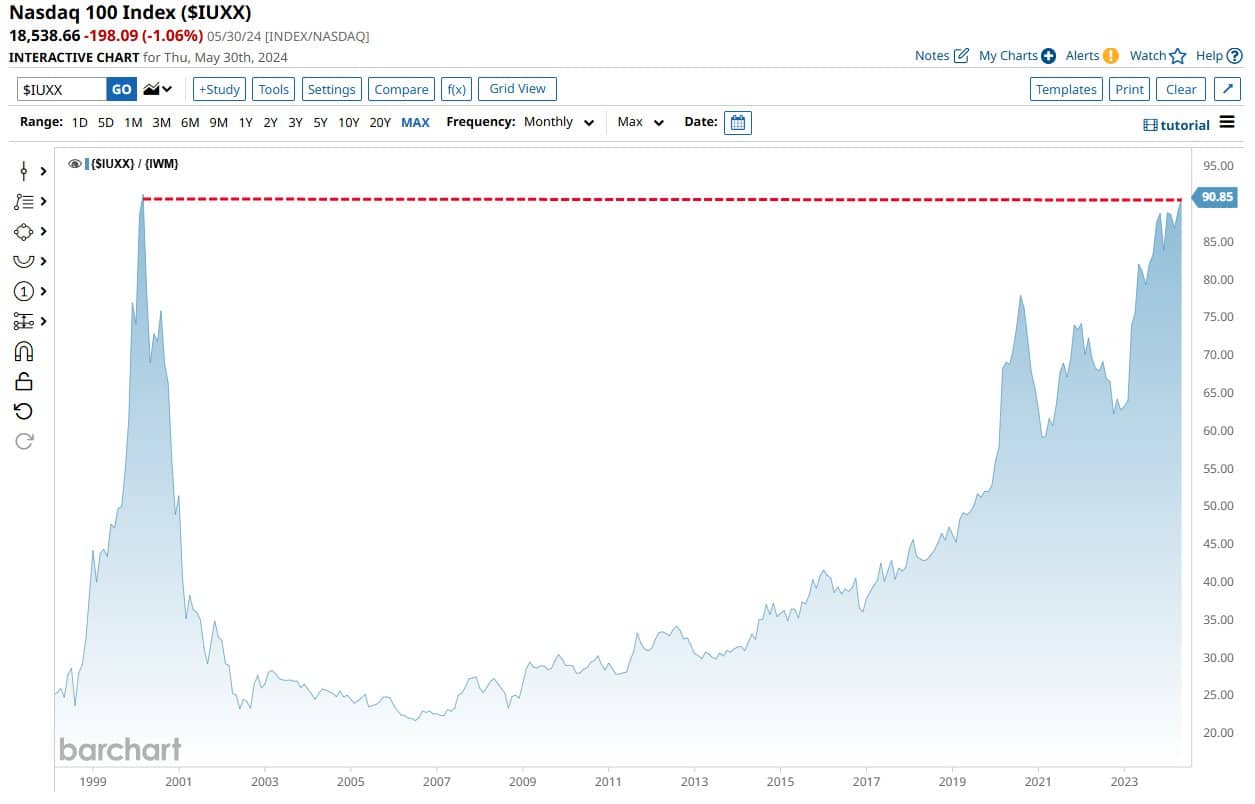Toggle the lock drawings padlock icon
Screen dimensions: 1255x804
click(24, 381)
